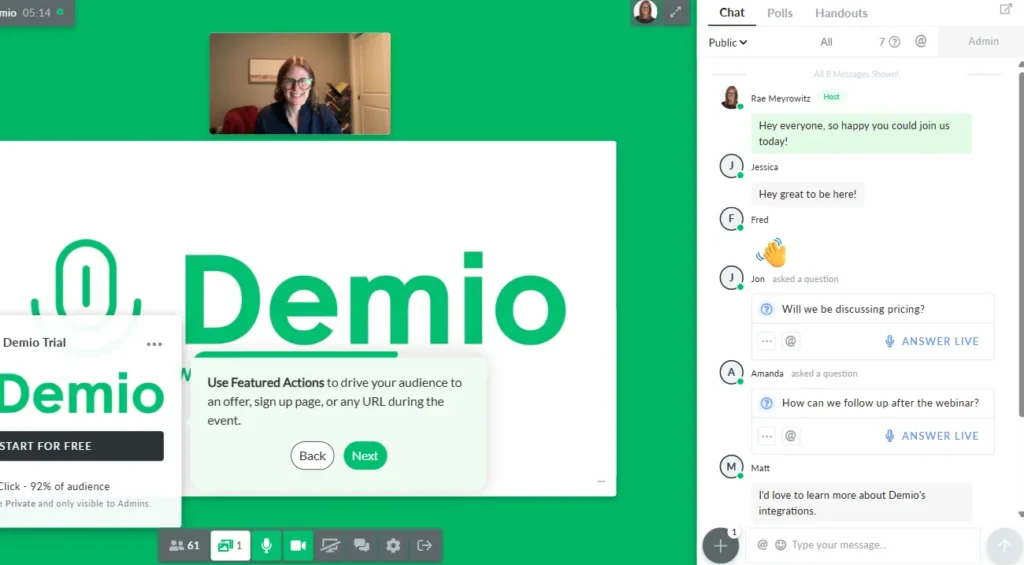The height and width of the screenshot is (565, 1024).
Task: Click the waving hand emoji message
Action: click(772, 253)
